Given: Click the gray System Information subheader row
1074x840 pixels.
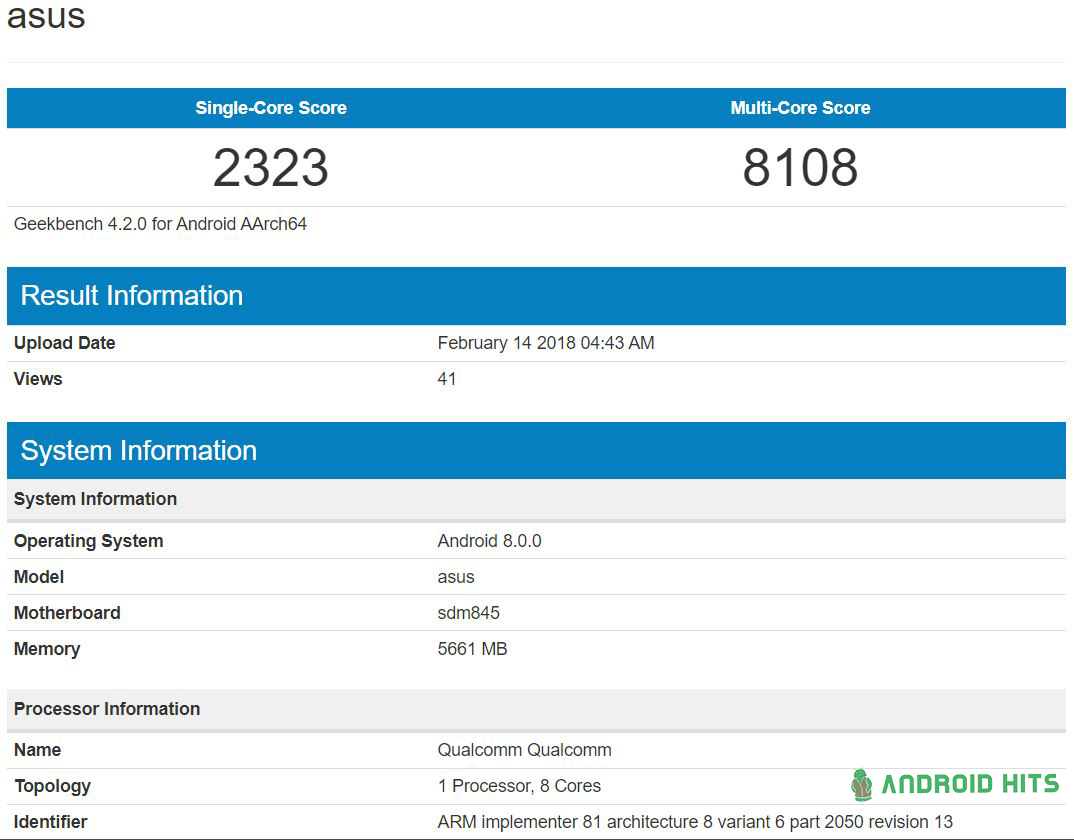Looking at the screenshot, I should (x=536, y=499).
